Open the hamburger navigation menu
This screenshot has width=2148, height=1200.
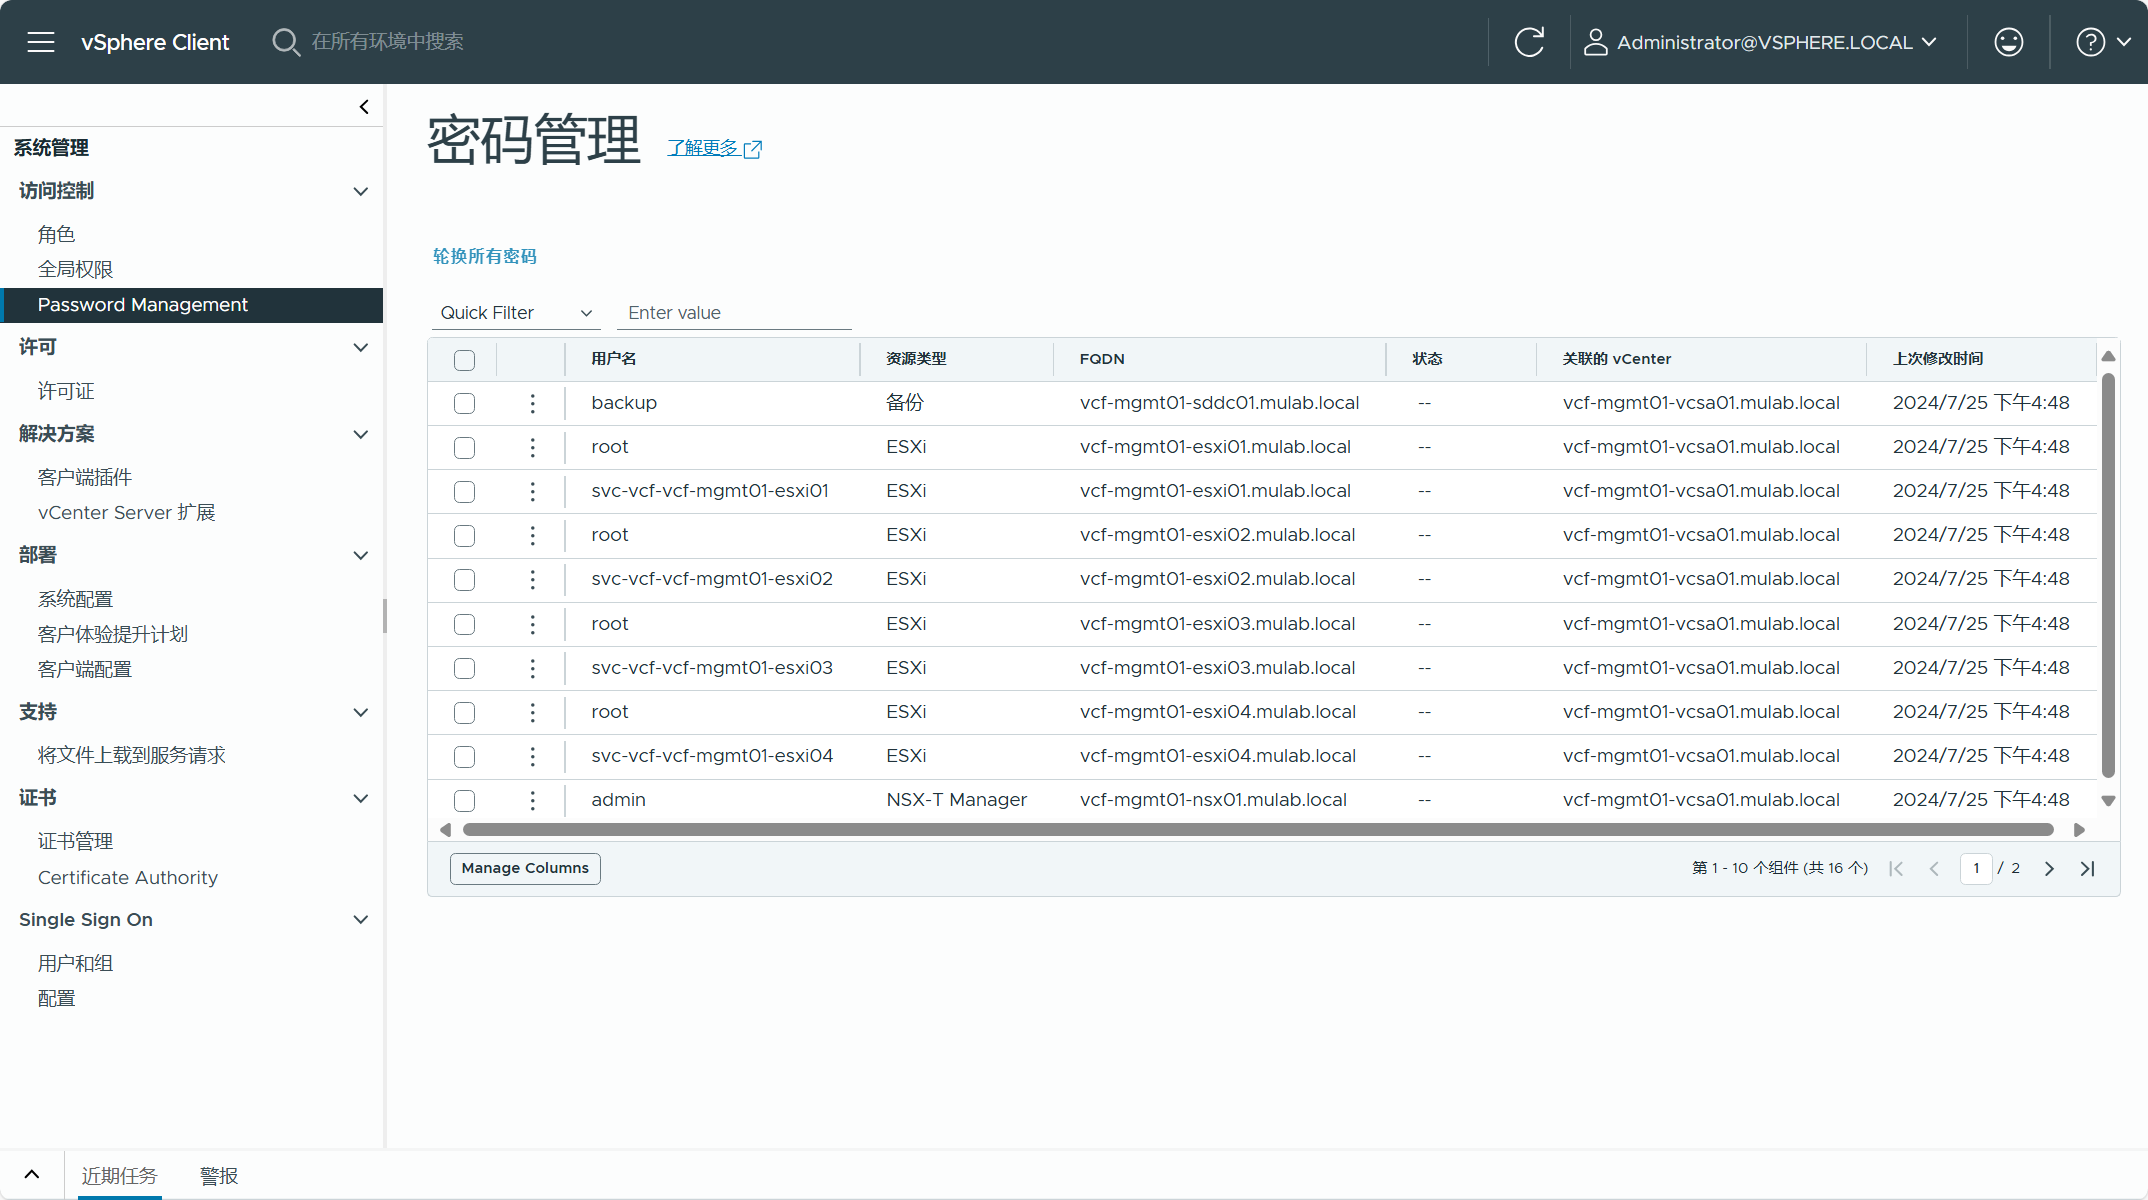[x=41, y=42]
